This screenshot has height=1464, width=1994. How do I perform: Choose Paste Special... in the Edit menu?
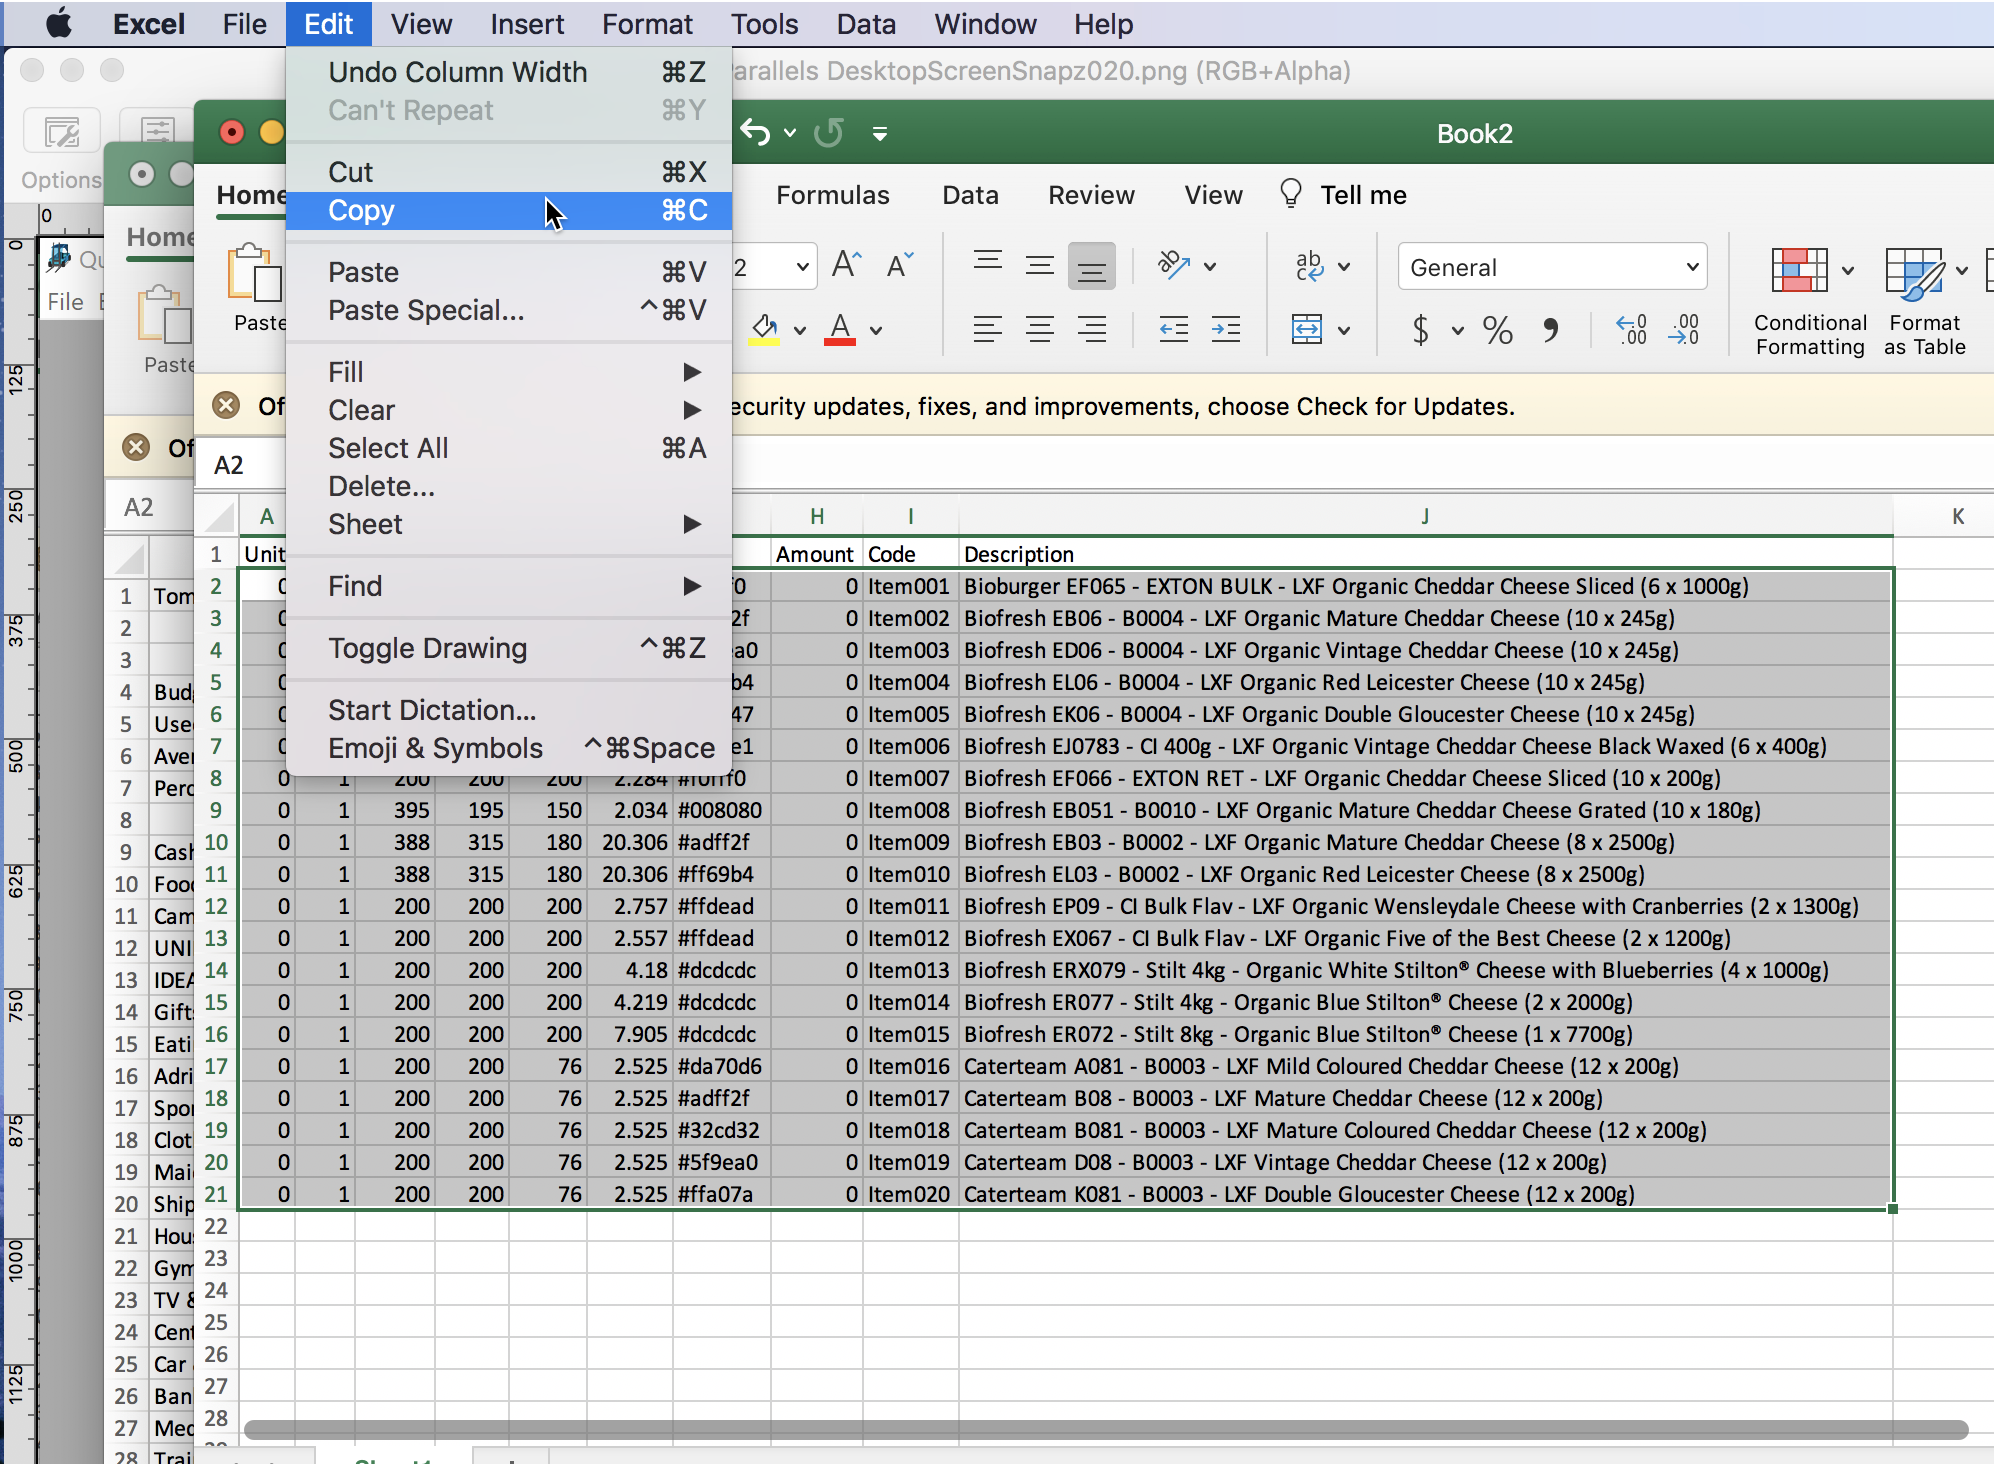[509, 310]
